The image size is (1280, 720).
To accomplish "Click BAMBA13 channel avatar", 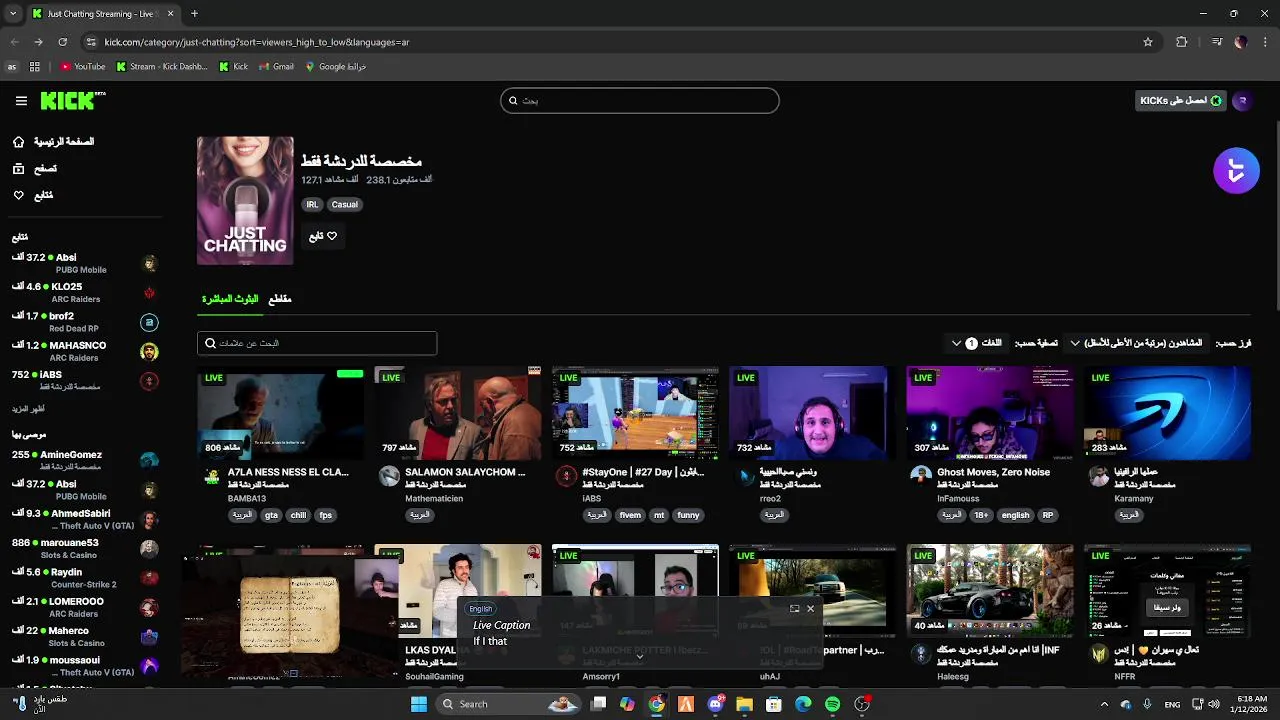I will (211, 477).
